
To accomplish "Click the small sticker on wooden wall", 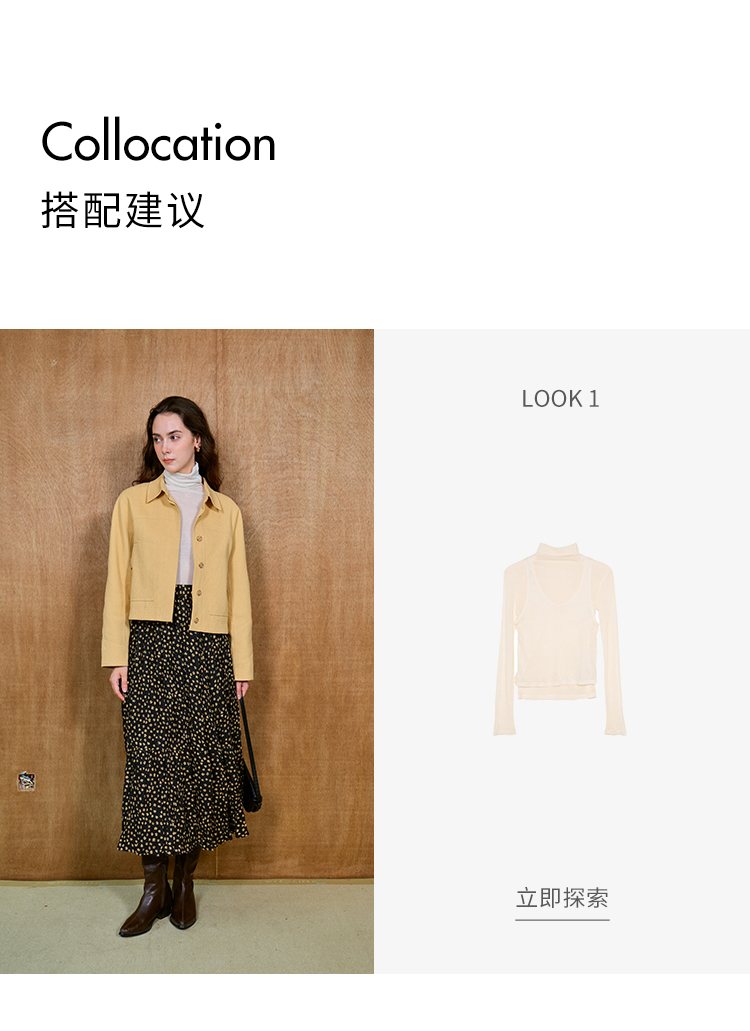I will point(26,781).
